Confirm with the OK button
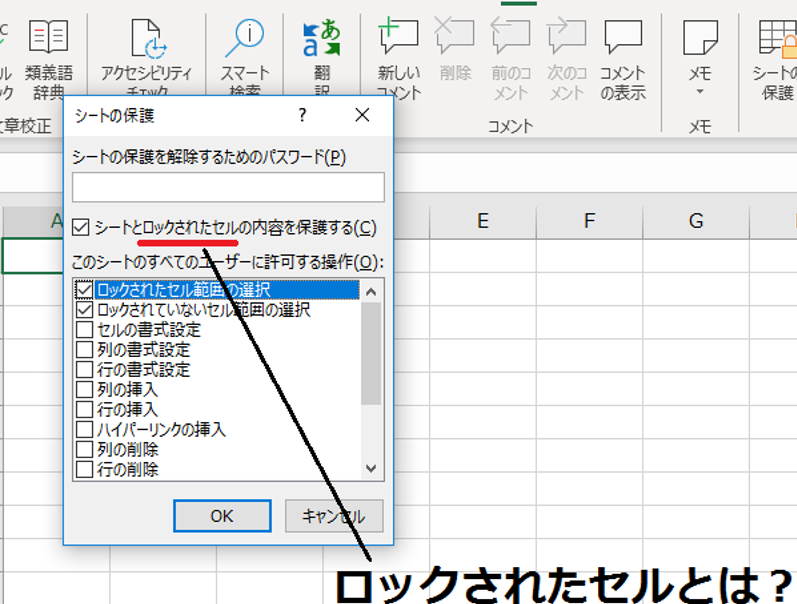The height and width of the screenshot is (604, 797). pyautogui.click(x=222, y=516)
